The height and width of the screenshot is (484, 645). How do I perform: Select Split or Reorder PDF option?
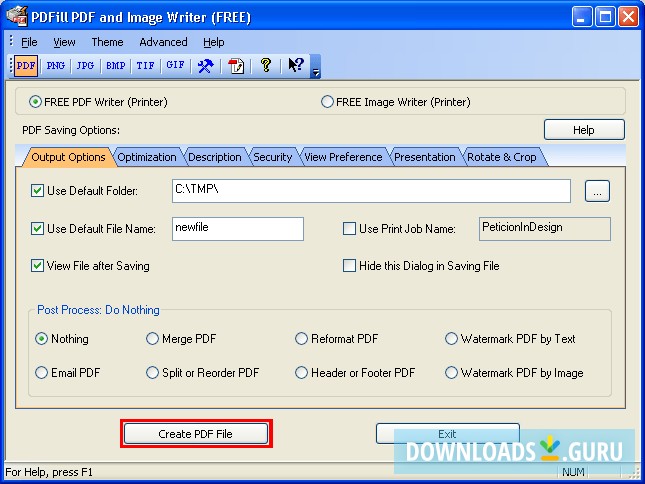click(x=152, y=373)
